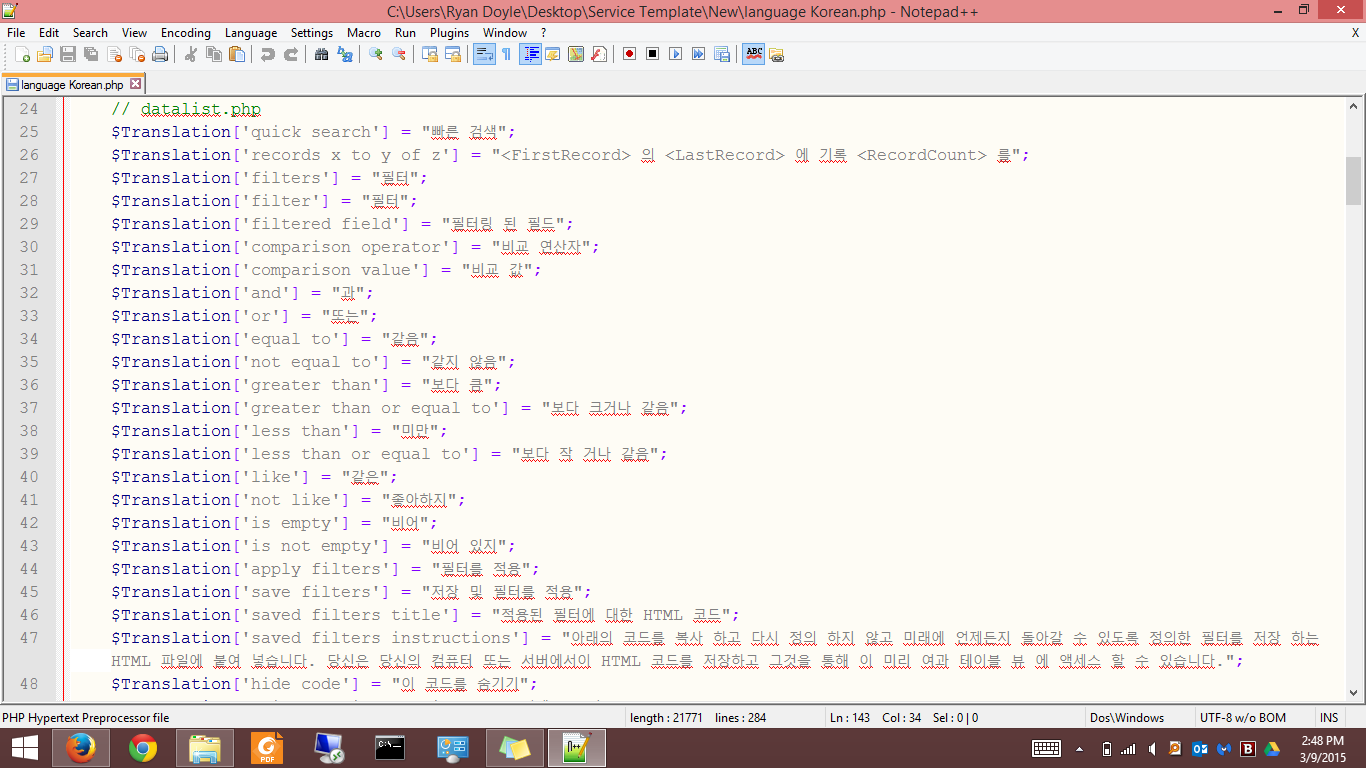1370x776 pixels.
Task: Open Find with the binoculars icon
Action: [x=321, y=54]
